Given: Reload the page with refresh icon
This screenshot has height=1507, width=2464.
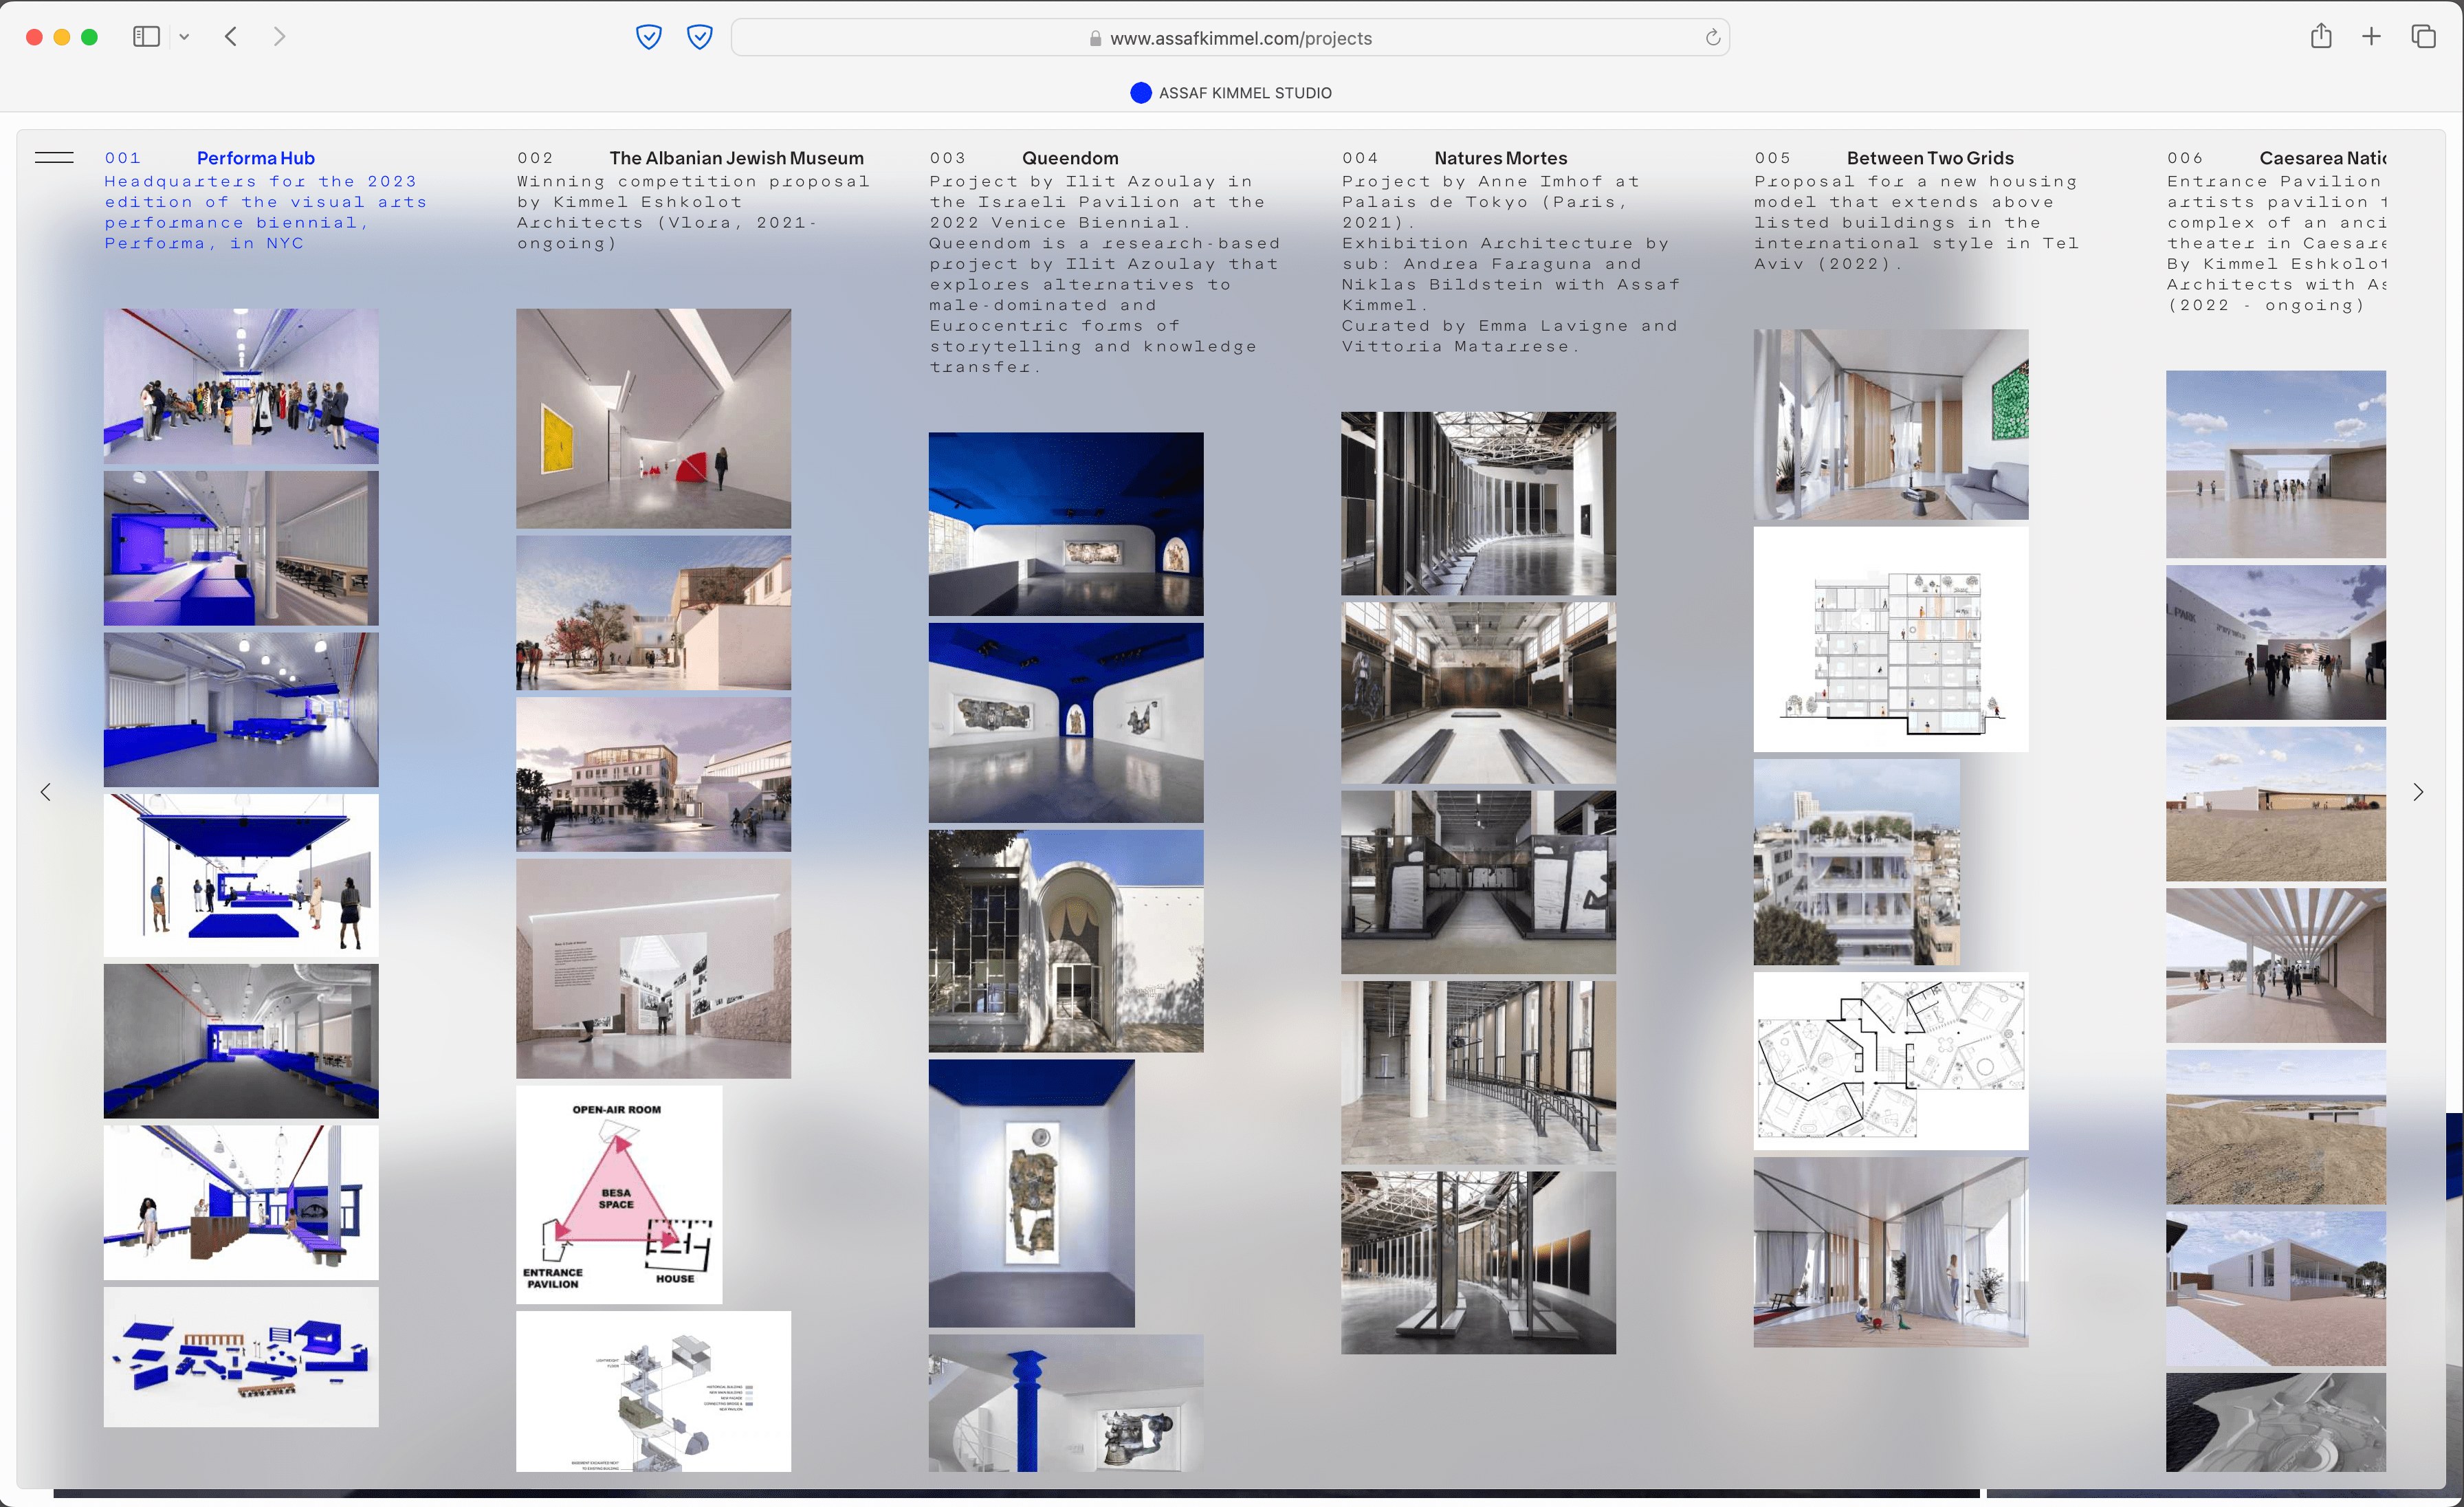Looking at the screenshot, I should 1712,38.
